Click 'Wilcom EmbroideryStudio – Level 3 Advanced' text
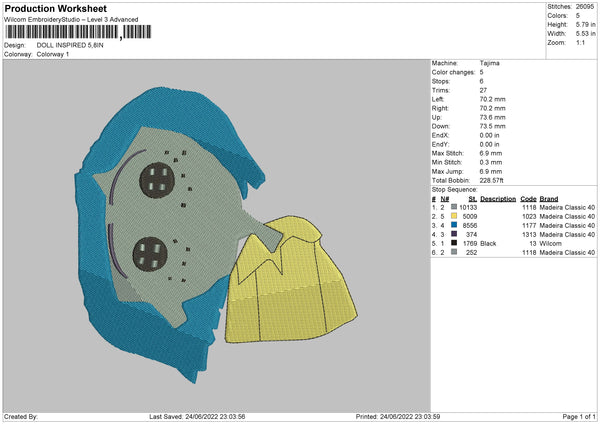The image size is (600, 424). (71, 20)
